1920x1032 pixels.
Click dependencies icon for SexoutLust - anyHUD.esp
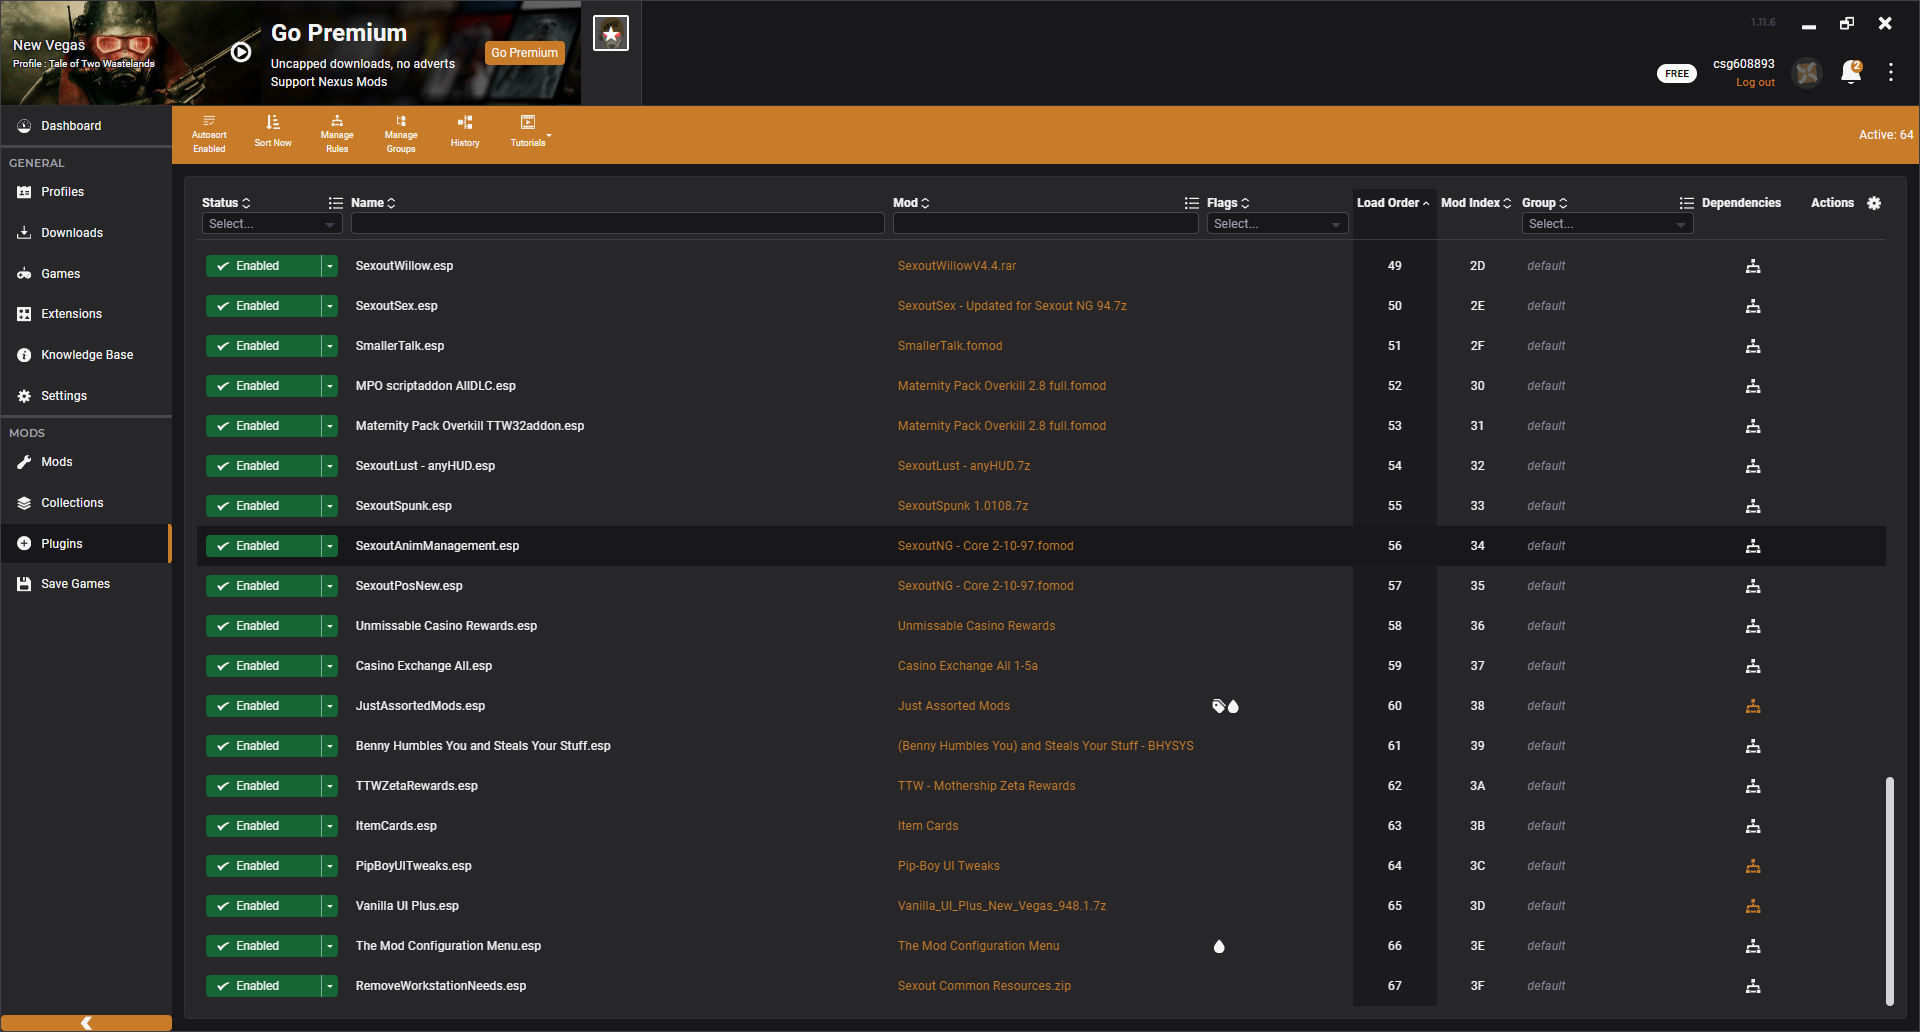click(1753, 466)
